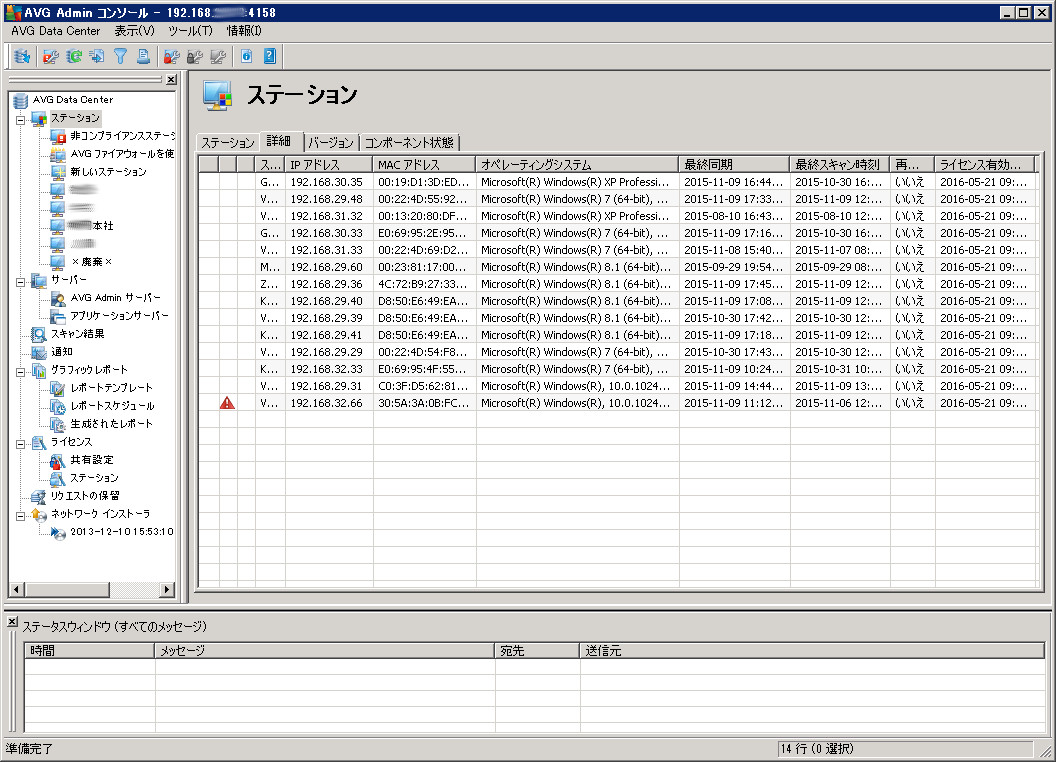The width and height of the screenshot is (1056, 762).
Task: Click the connect to Data Center toolbar icon
Action: (x=22, y=57)
